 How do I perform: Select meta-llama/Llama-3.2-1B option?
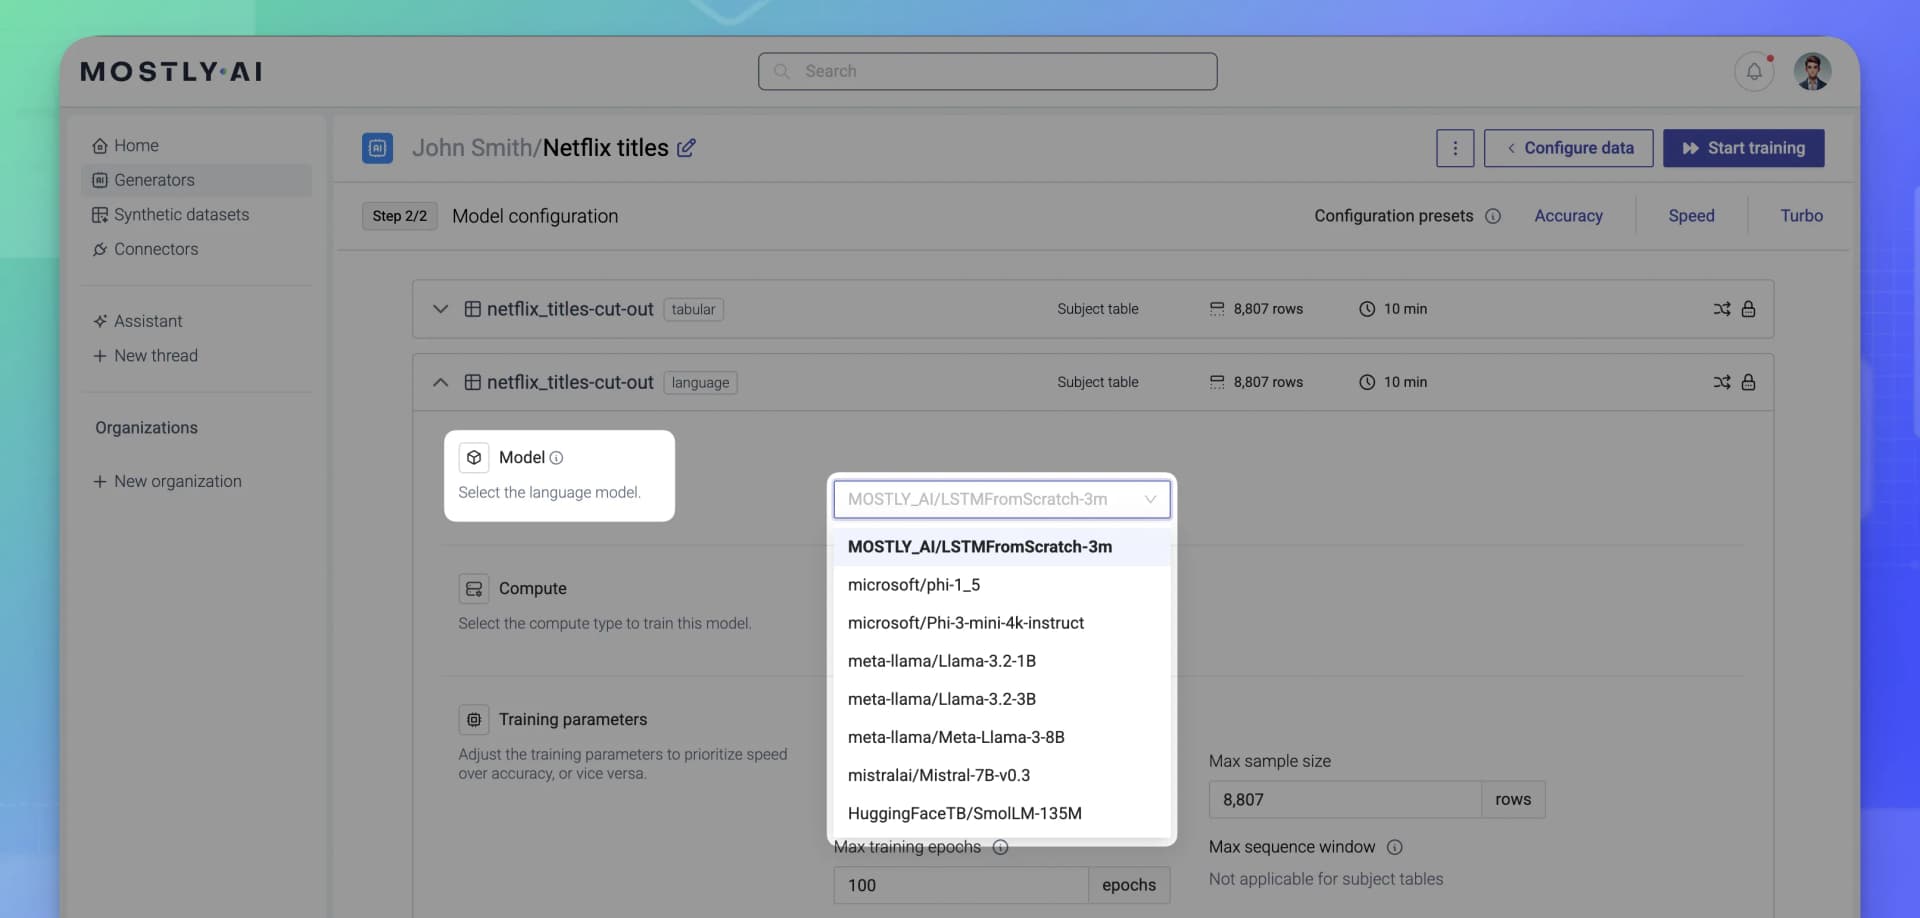tap(1002, 661)
